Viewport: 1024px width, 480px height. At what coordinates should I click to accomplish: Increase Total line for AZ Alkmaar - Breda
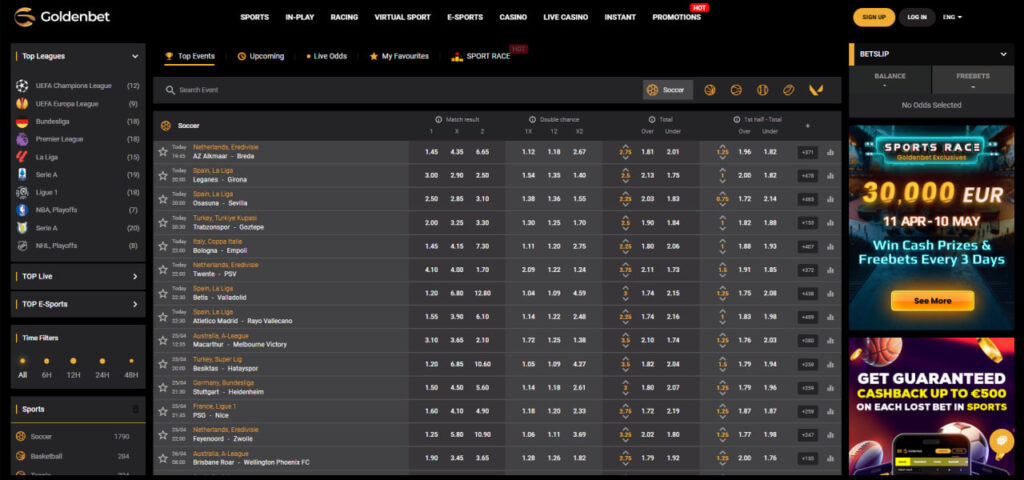point(625,146)
